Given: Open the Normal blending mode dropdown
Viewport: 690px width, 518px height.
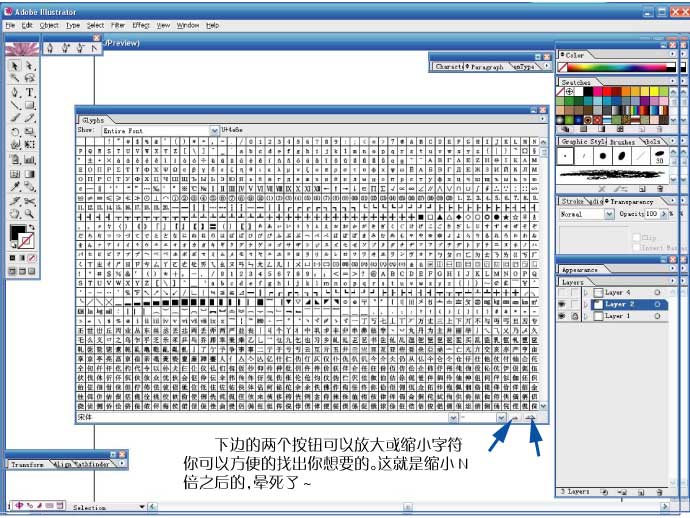Looking at the screenshot, I should pyautogui.click(x=609, y=214).
